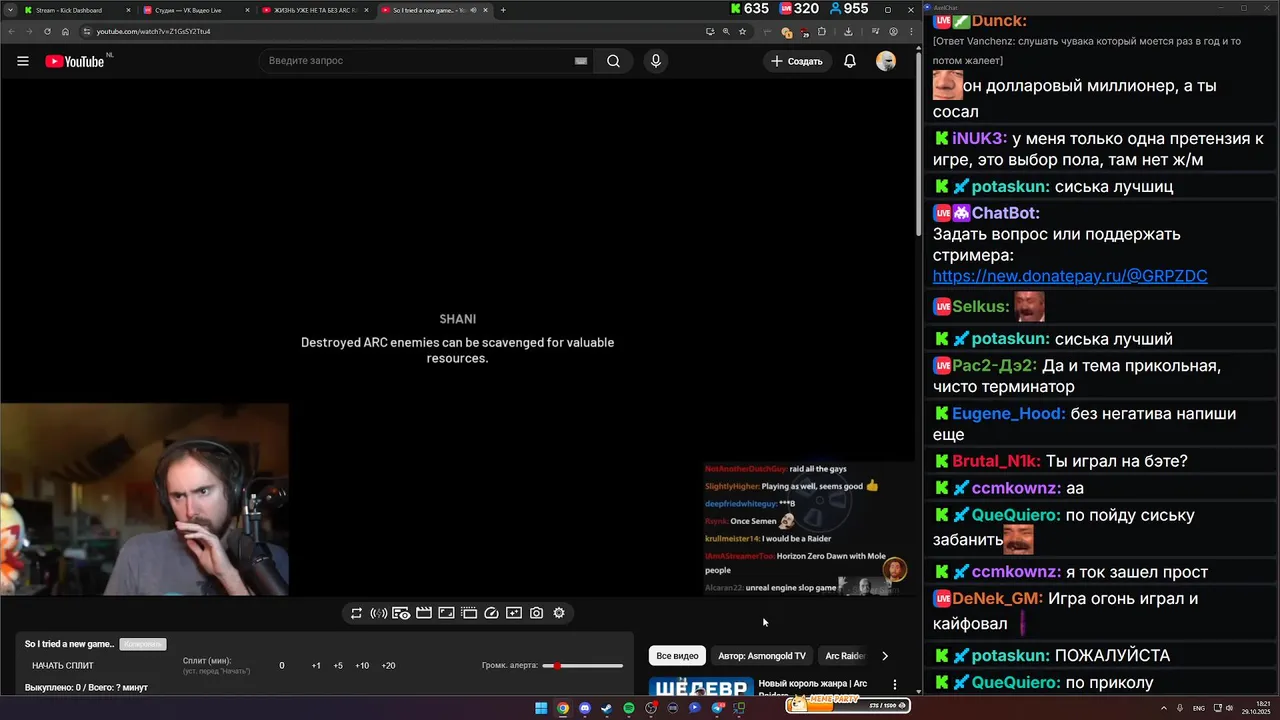Toggle loop icon in player toolbar
The width and height of the screenshot is (1280, 720).
coord(356,613)
